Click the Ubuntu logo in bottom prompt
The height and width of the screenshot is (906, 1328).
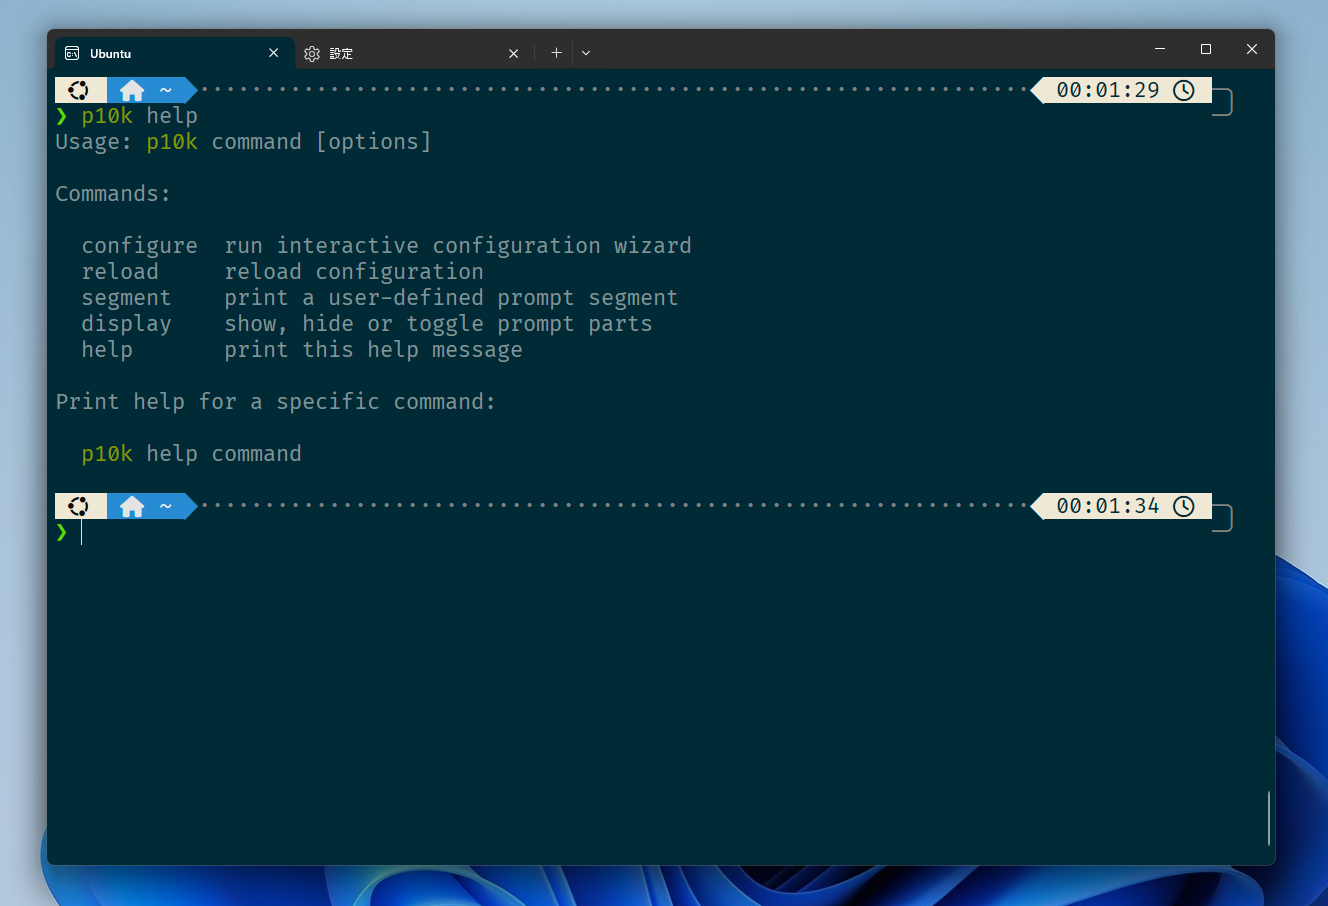point(78,506)
